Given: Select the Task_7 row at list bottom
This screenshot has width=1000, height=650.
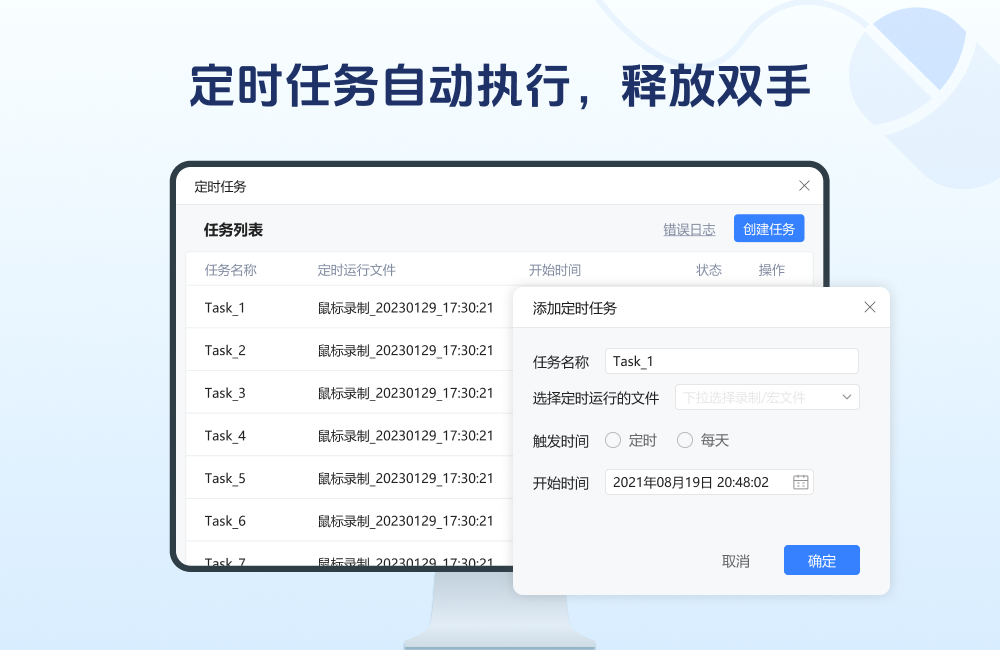Looking at the screenshot, I should click(225, 562).
